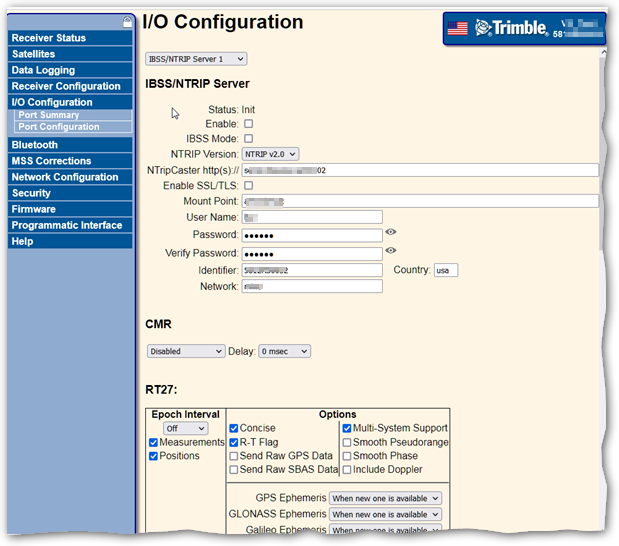Screen dimensions: 619x546
Task: Click the page's vertical scrollbar
Action: [x=602, y=150]
